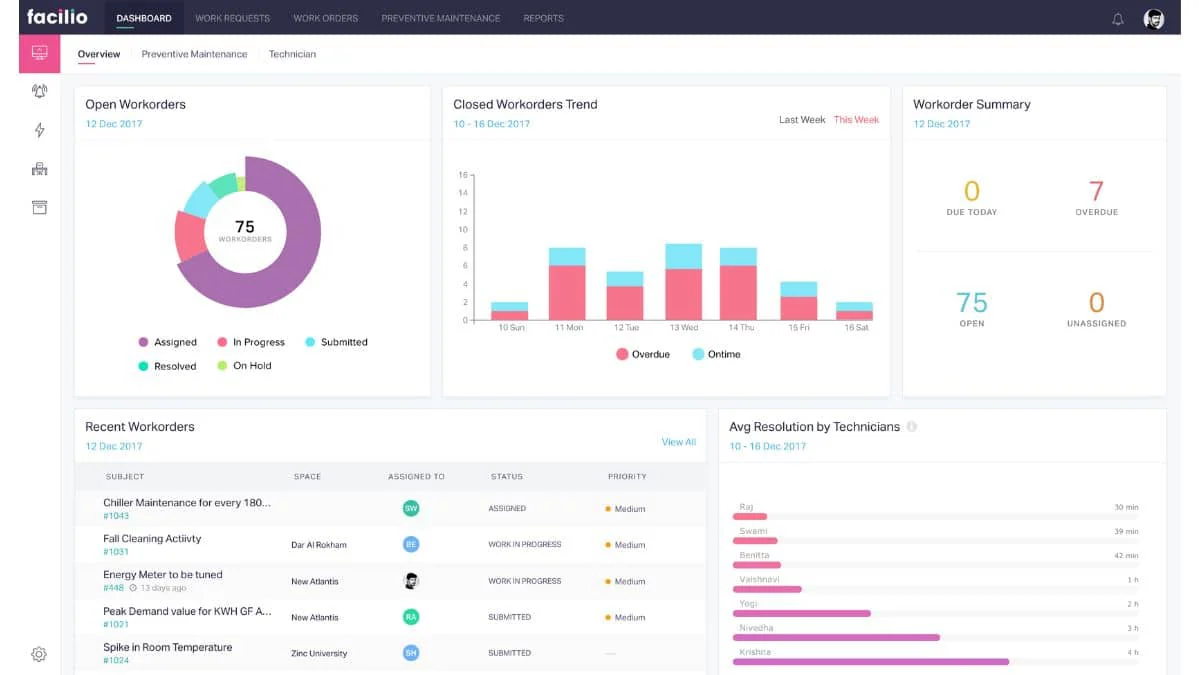Open the notifications bell icon
1200x675 pixels.
click(x=1118, y=19)
